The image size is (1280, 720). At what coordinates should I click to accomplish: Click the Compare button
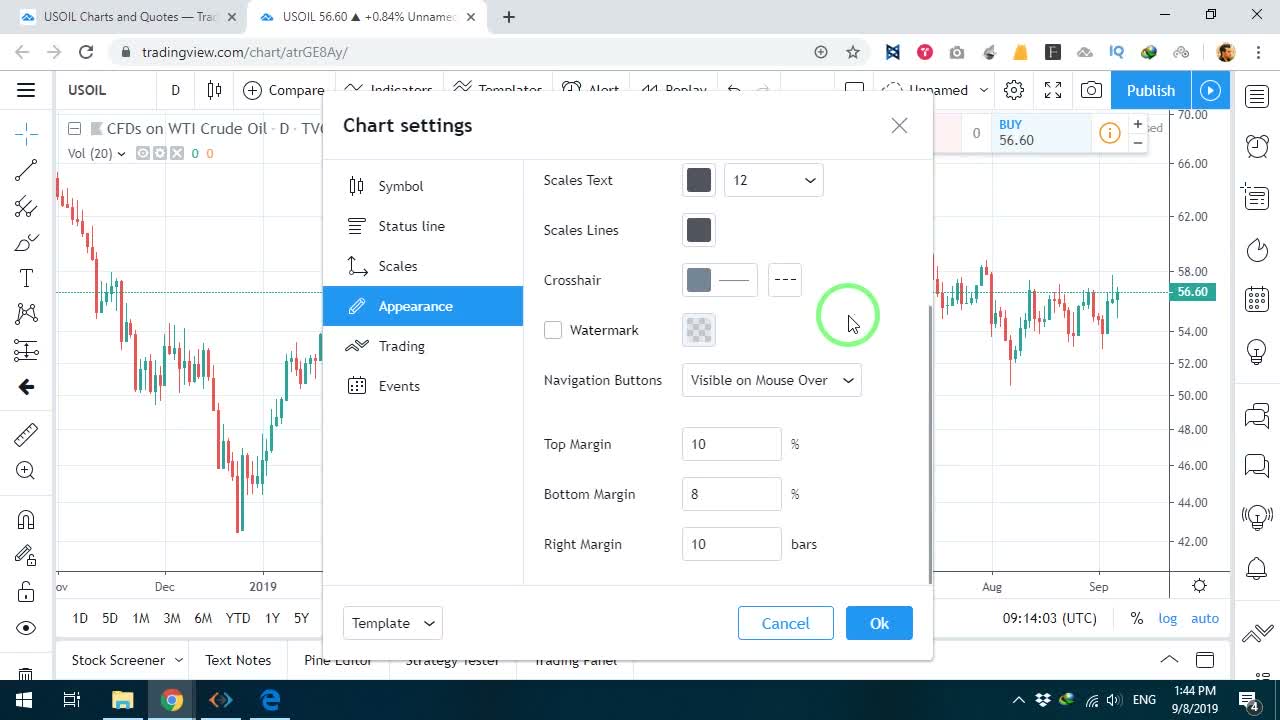284,90
